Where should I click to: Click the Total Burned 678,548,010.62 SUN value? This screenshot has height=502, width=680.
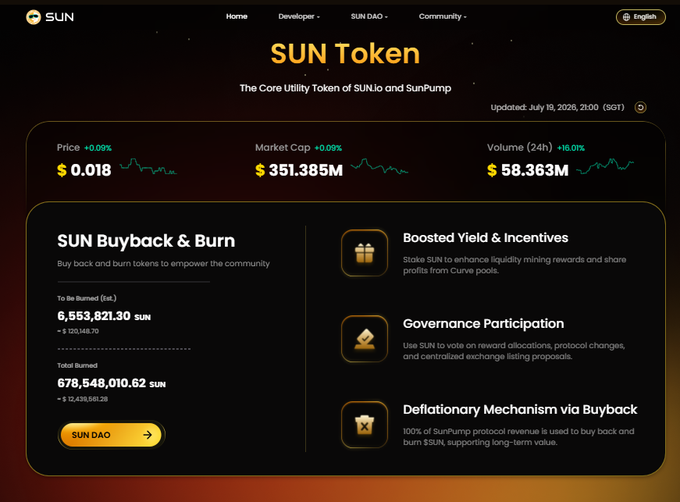[x=111, y=383]
